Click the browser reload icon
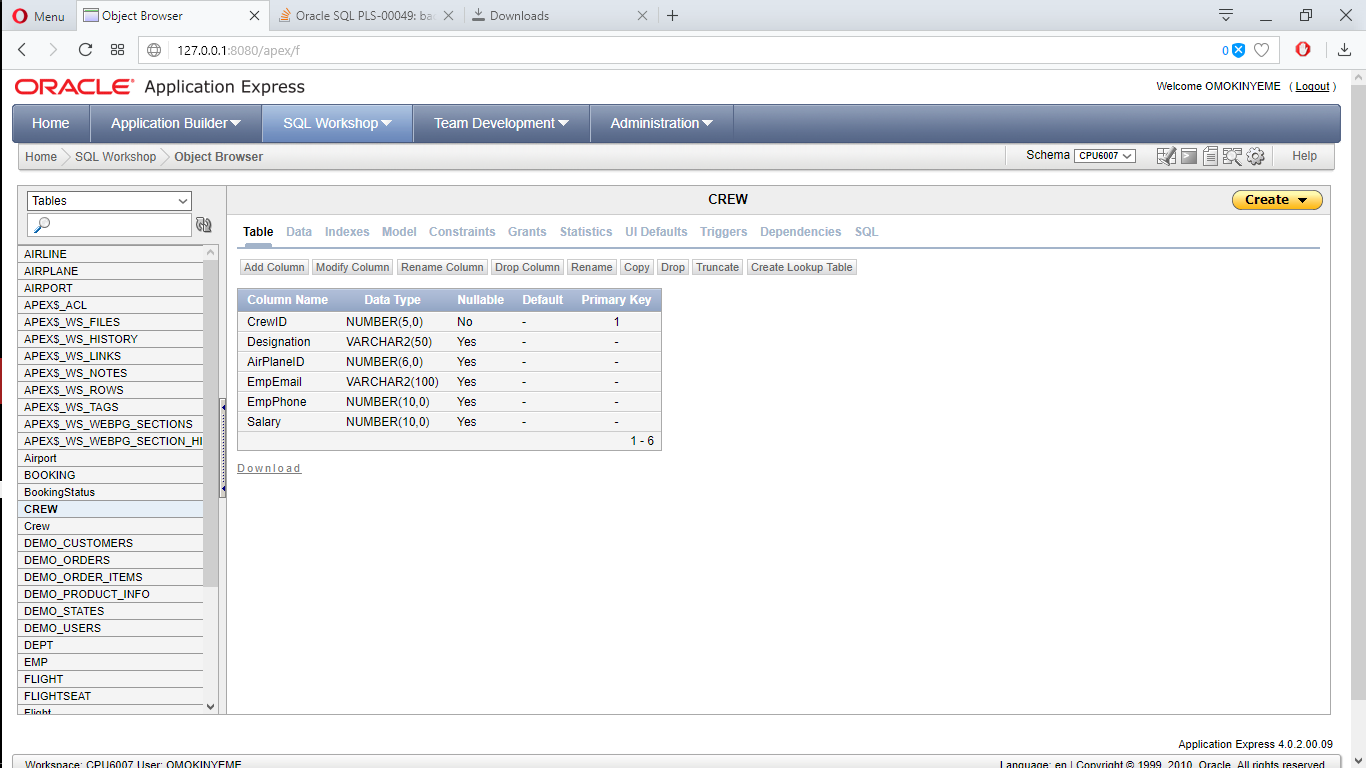The image size is (1366, 768). pyautogui.click(x=85, y=50)
